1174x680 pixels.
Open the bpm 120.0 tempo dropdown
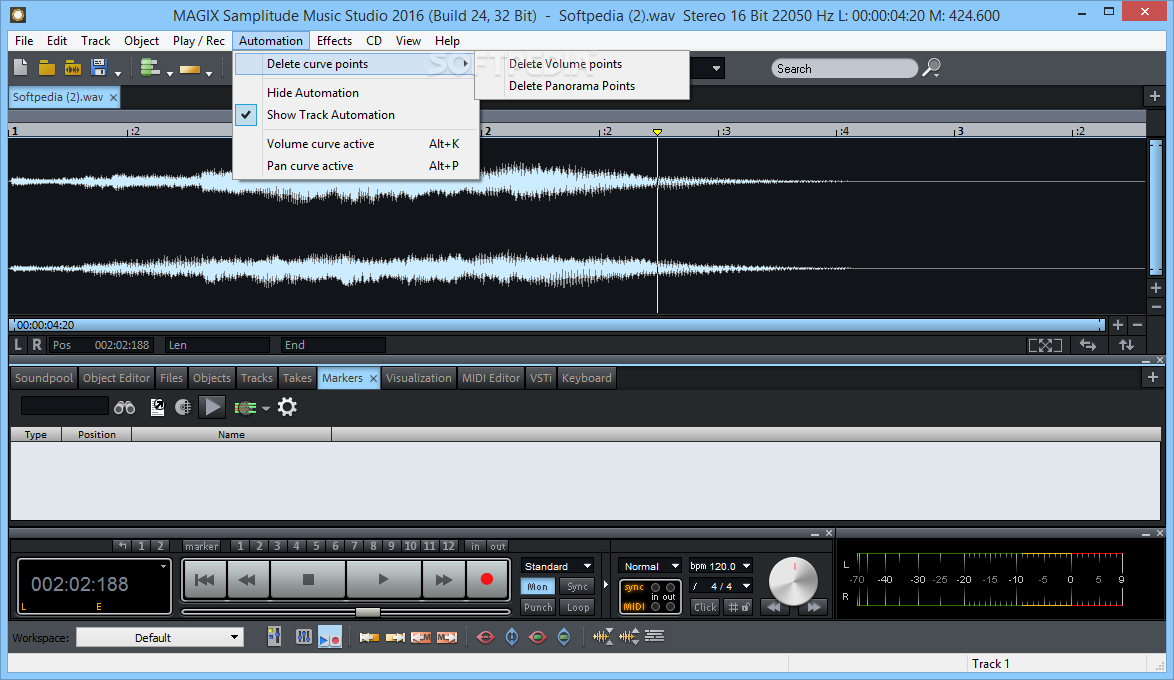(720, 566)
